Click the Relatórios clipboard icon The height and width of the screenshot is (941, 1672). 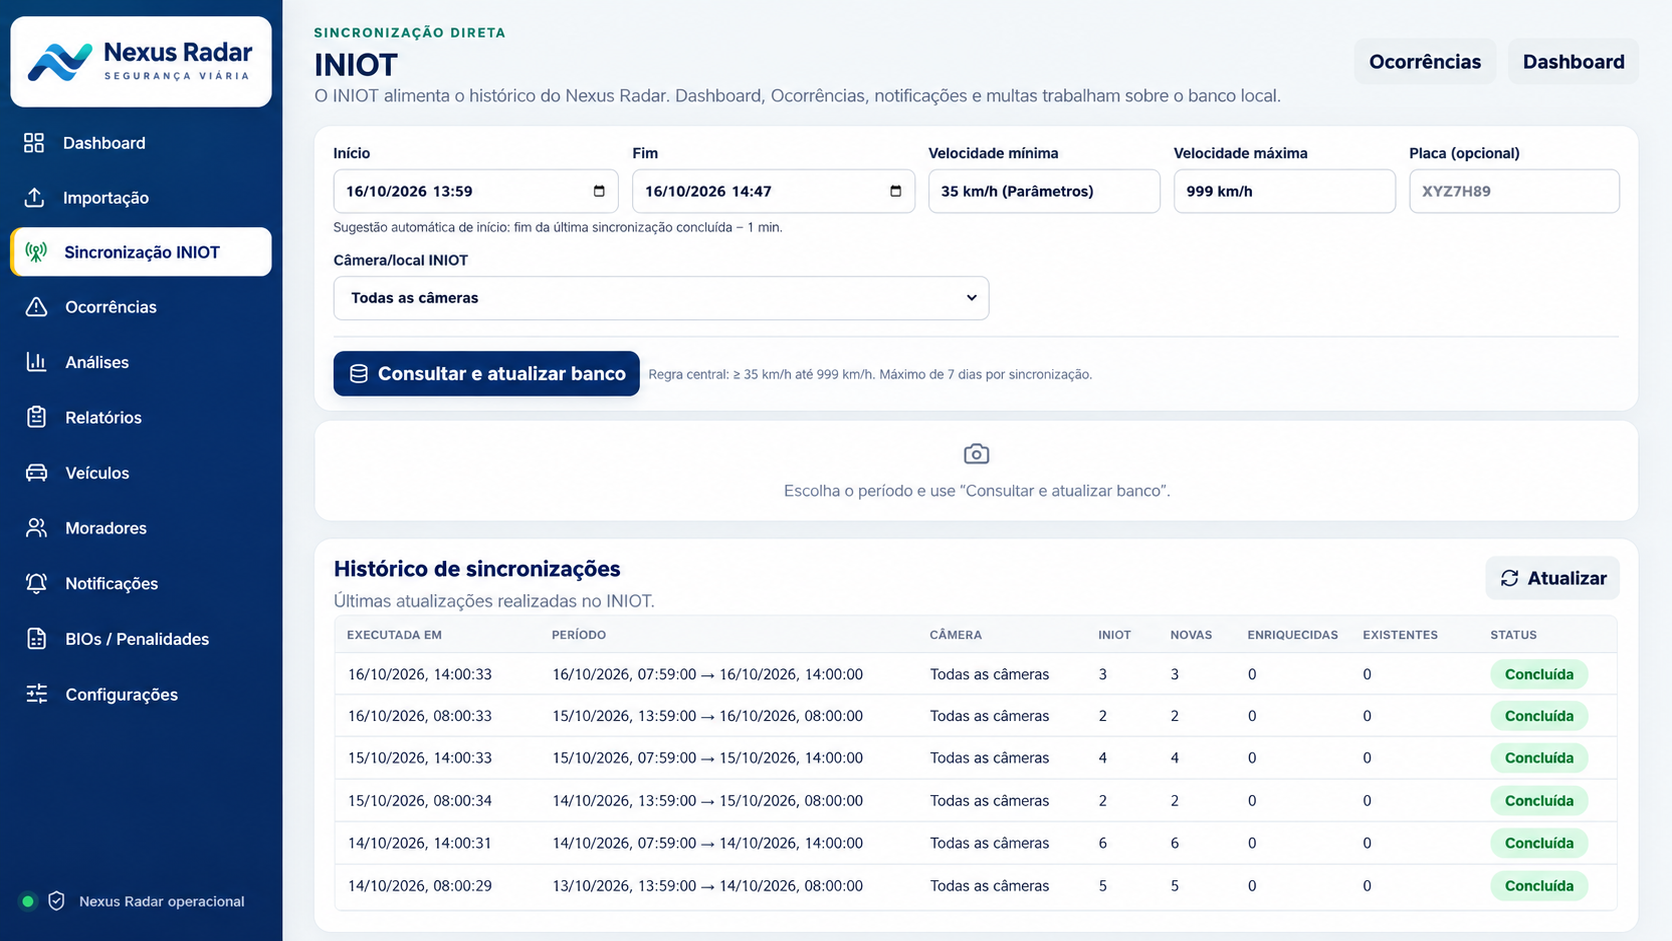tap(36, 417)
